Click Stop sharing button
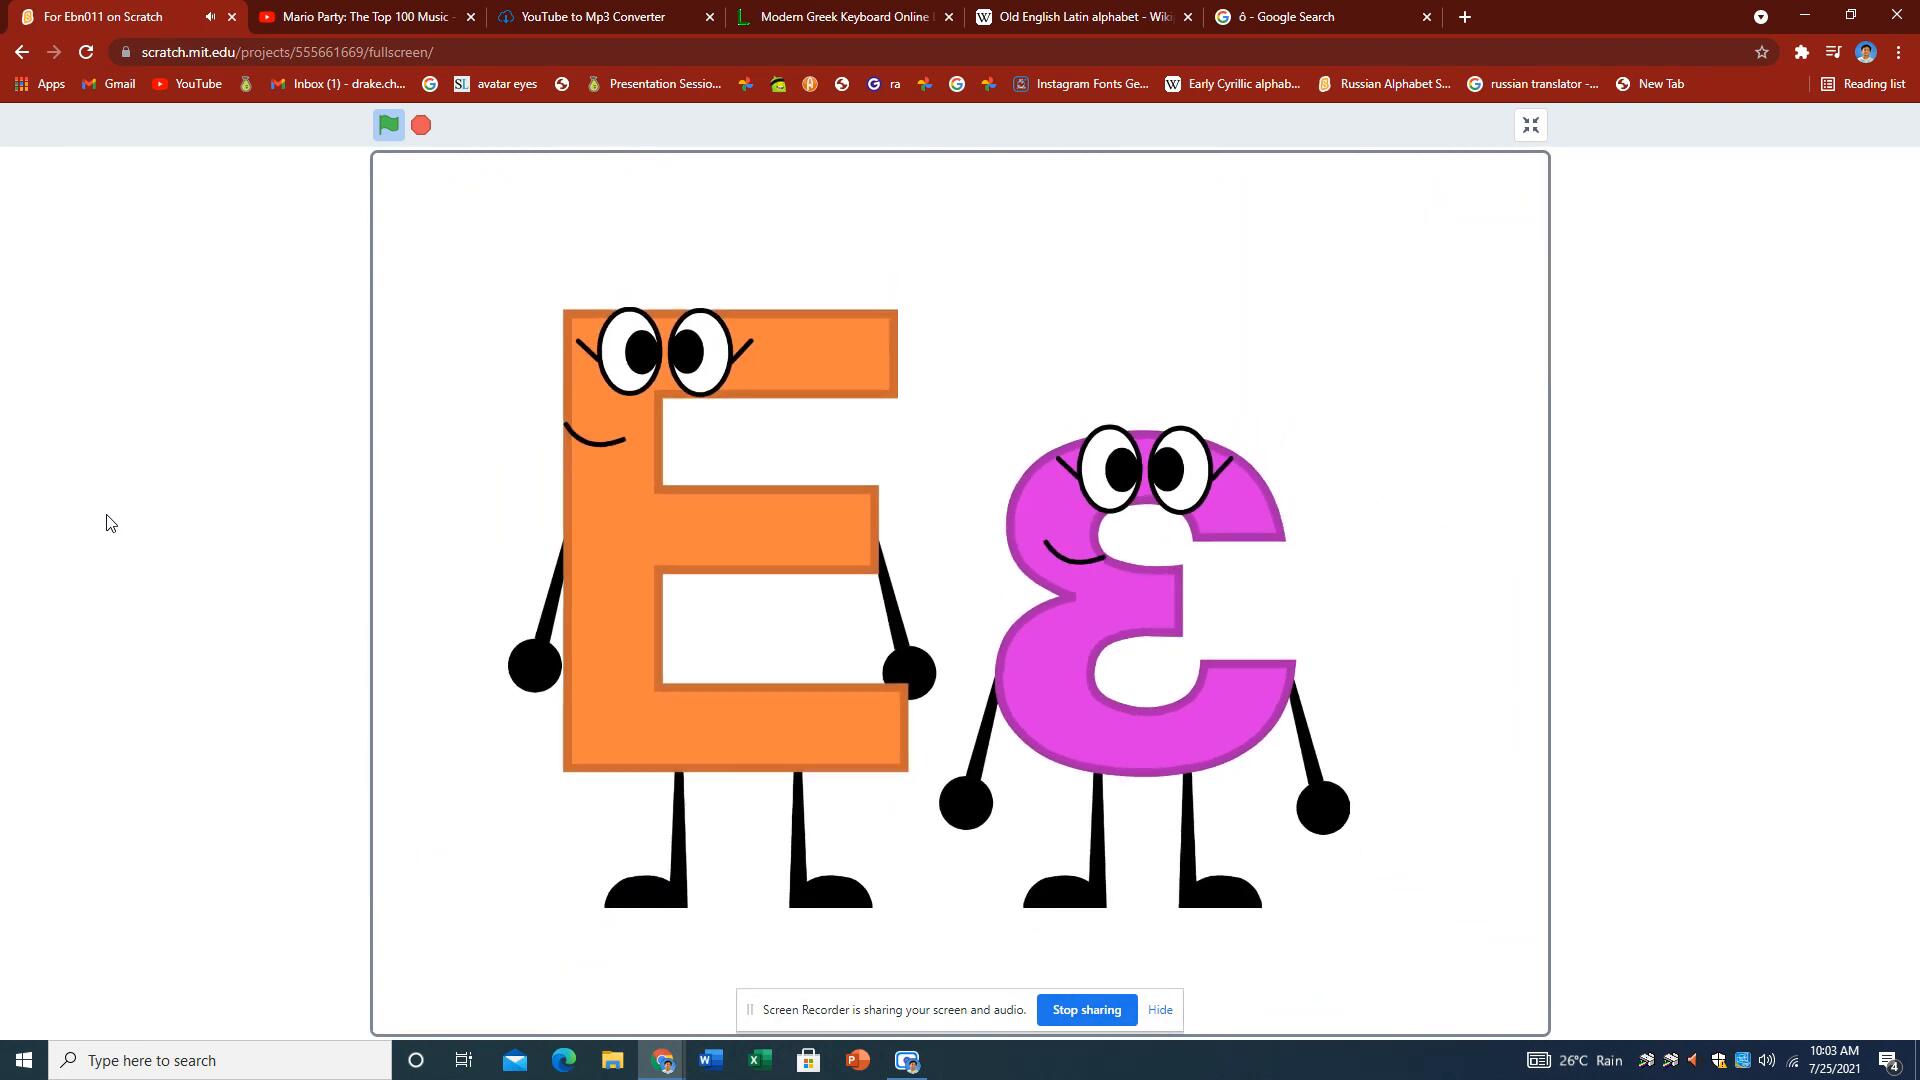The height and width of the screenshot is (1080, 1920). coord(1086,1010)
